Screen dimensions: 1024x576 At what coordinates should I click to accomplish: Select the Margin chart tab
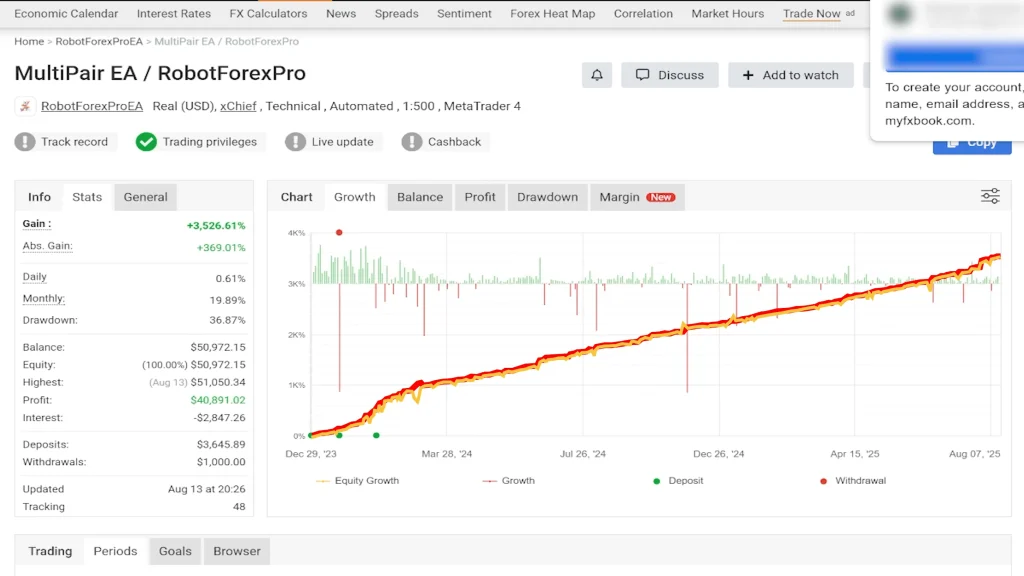[x=636, y=197]
